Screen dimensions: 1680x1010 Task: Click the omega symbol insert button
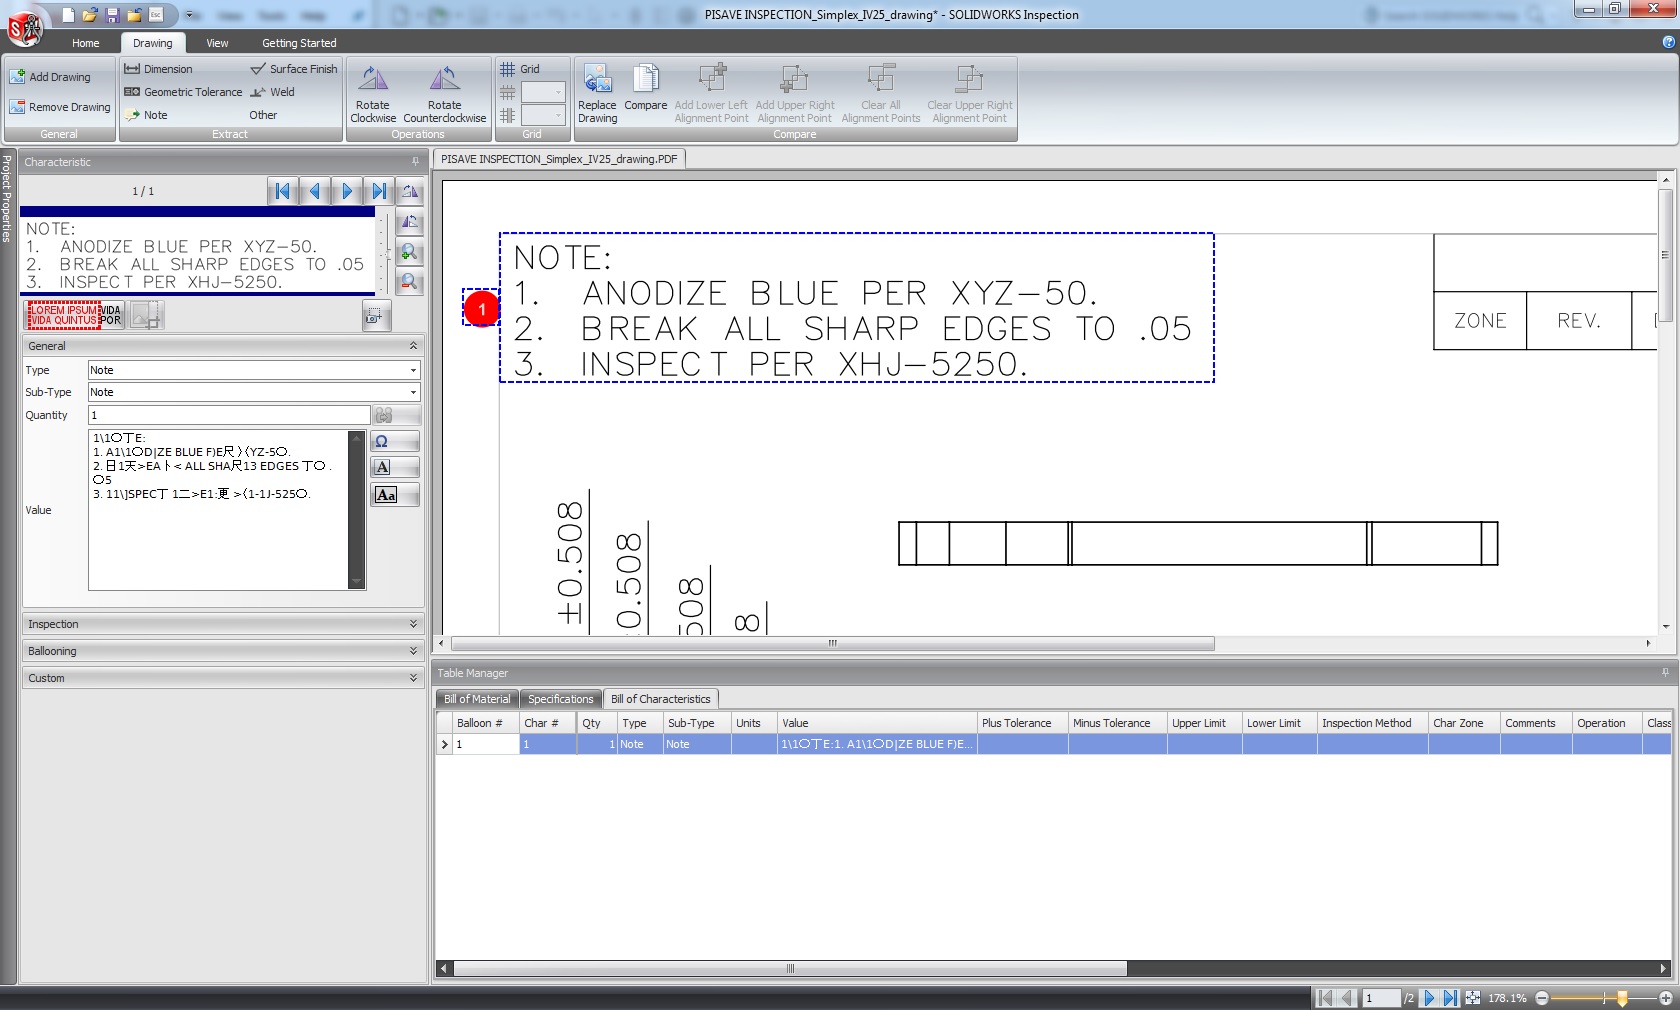pyautogui.click(x=382, y=442)
